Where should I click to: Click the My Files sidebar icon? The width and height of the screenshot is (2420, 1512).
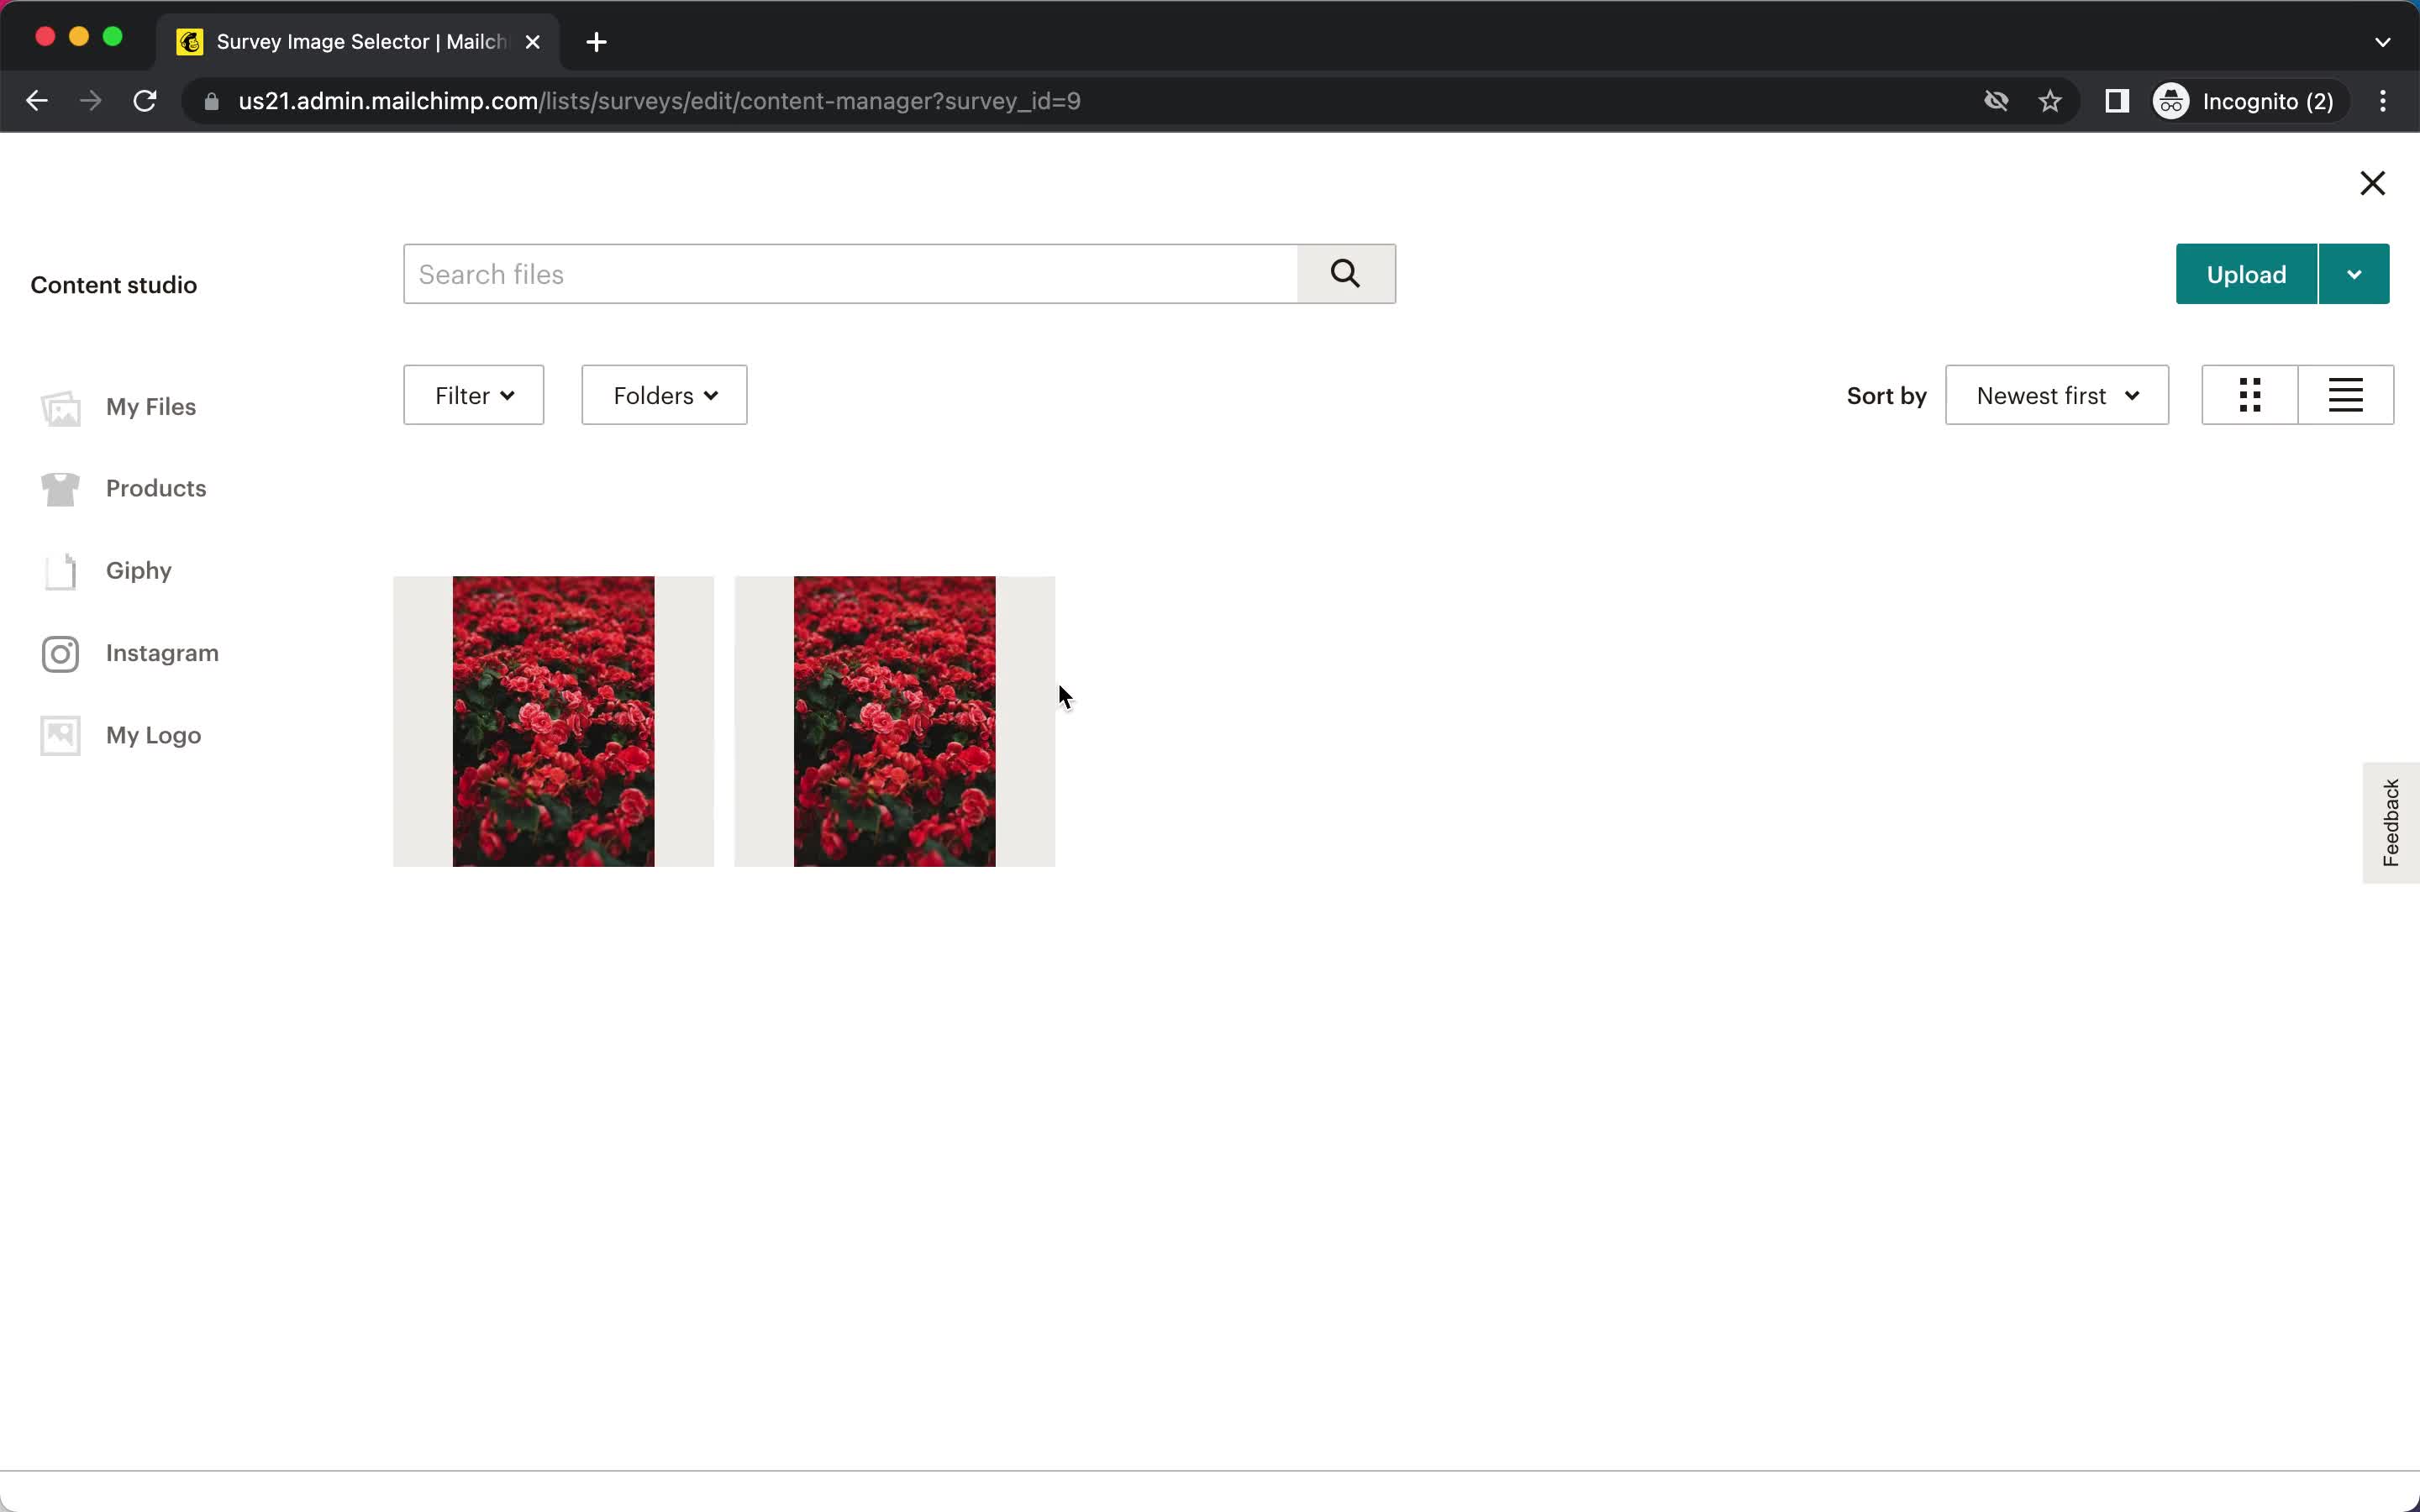point(59,406)
